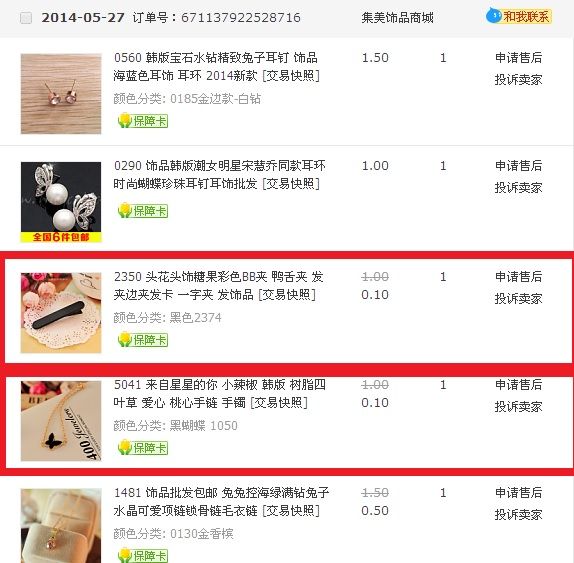Click the 保障卡 badge under the rabbit necklace

143,556
